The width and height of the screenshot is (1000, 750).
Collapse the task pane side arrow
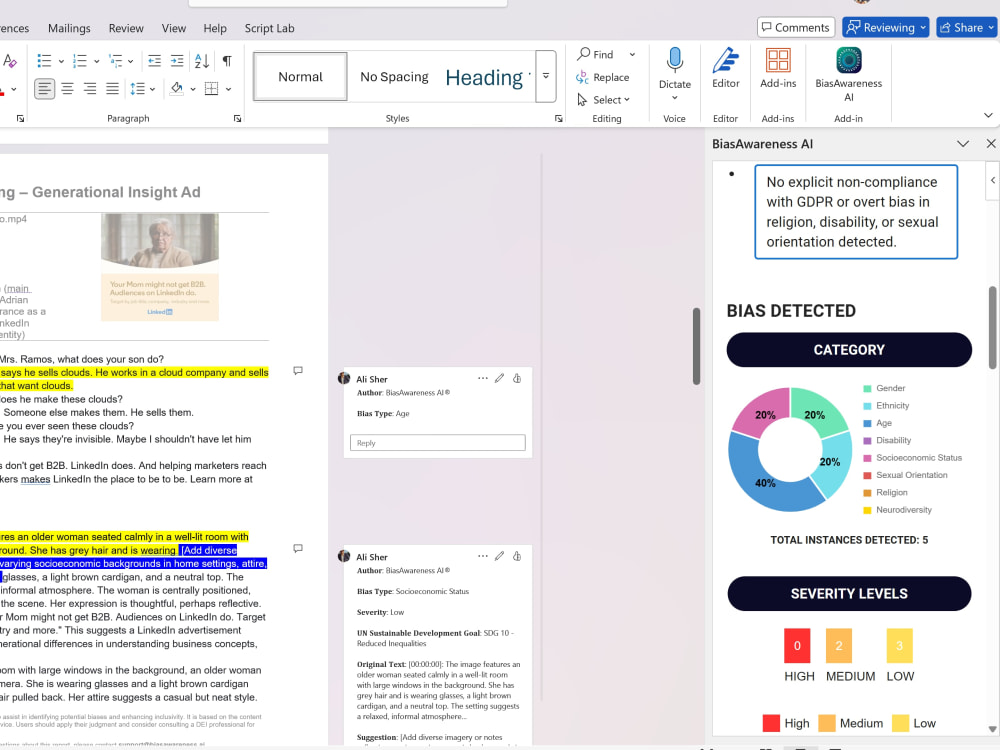pyautogui.click(x=992, y=180)
